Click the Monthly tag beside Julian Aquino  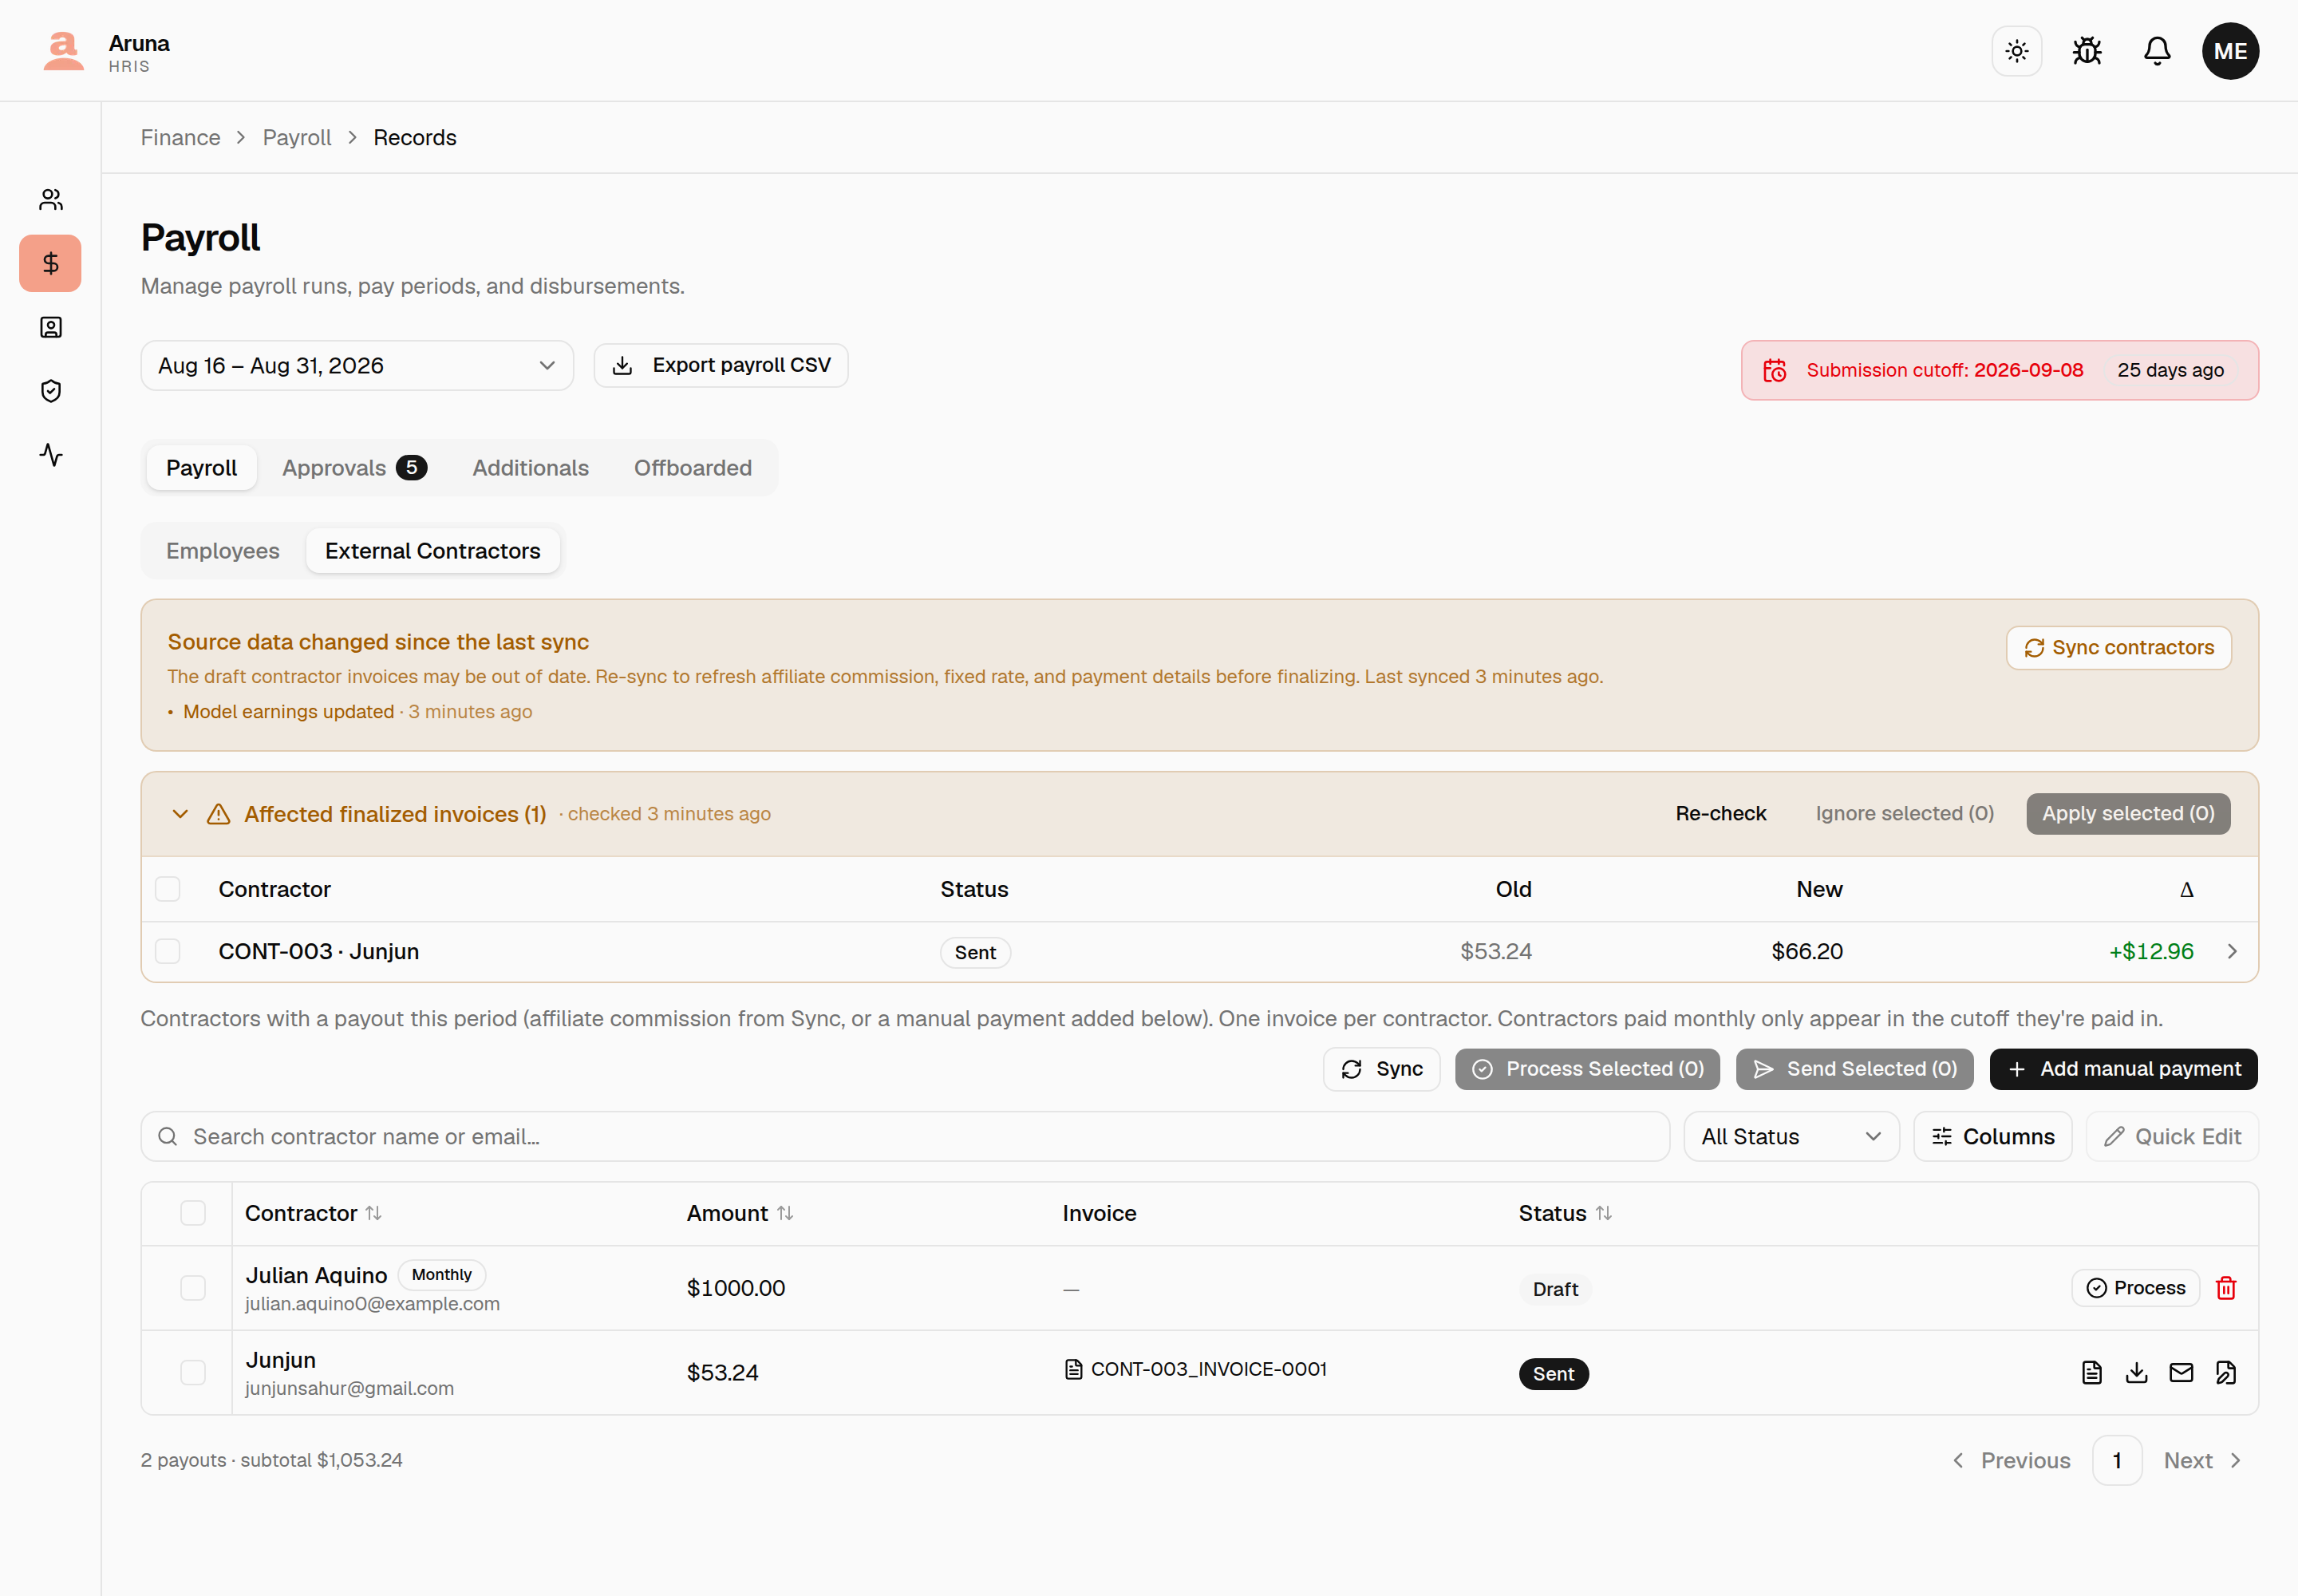click(x=441, y=1274)
